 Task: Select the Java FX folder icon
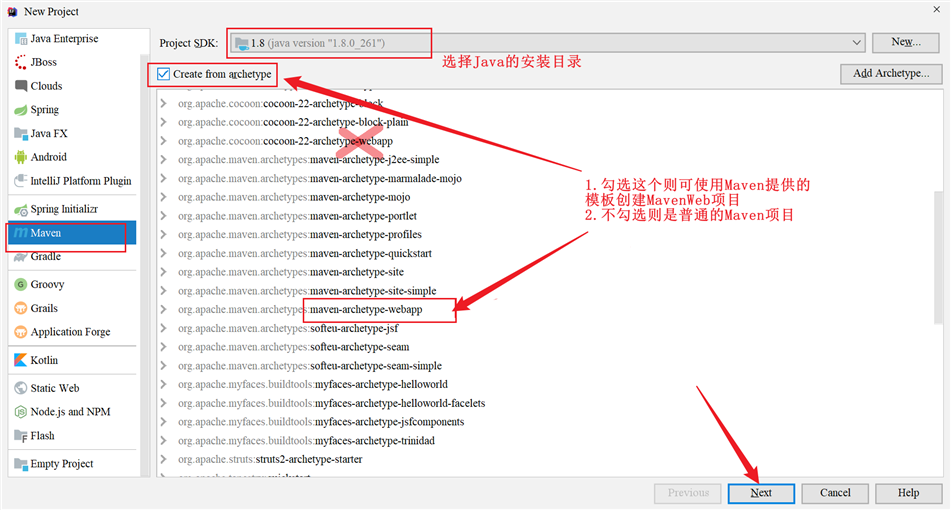(21, 133)
